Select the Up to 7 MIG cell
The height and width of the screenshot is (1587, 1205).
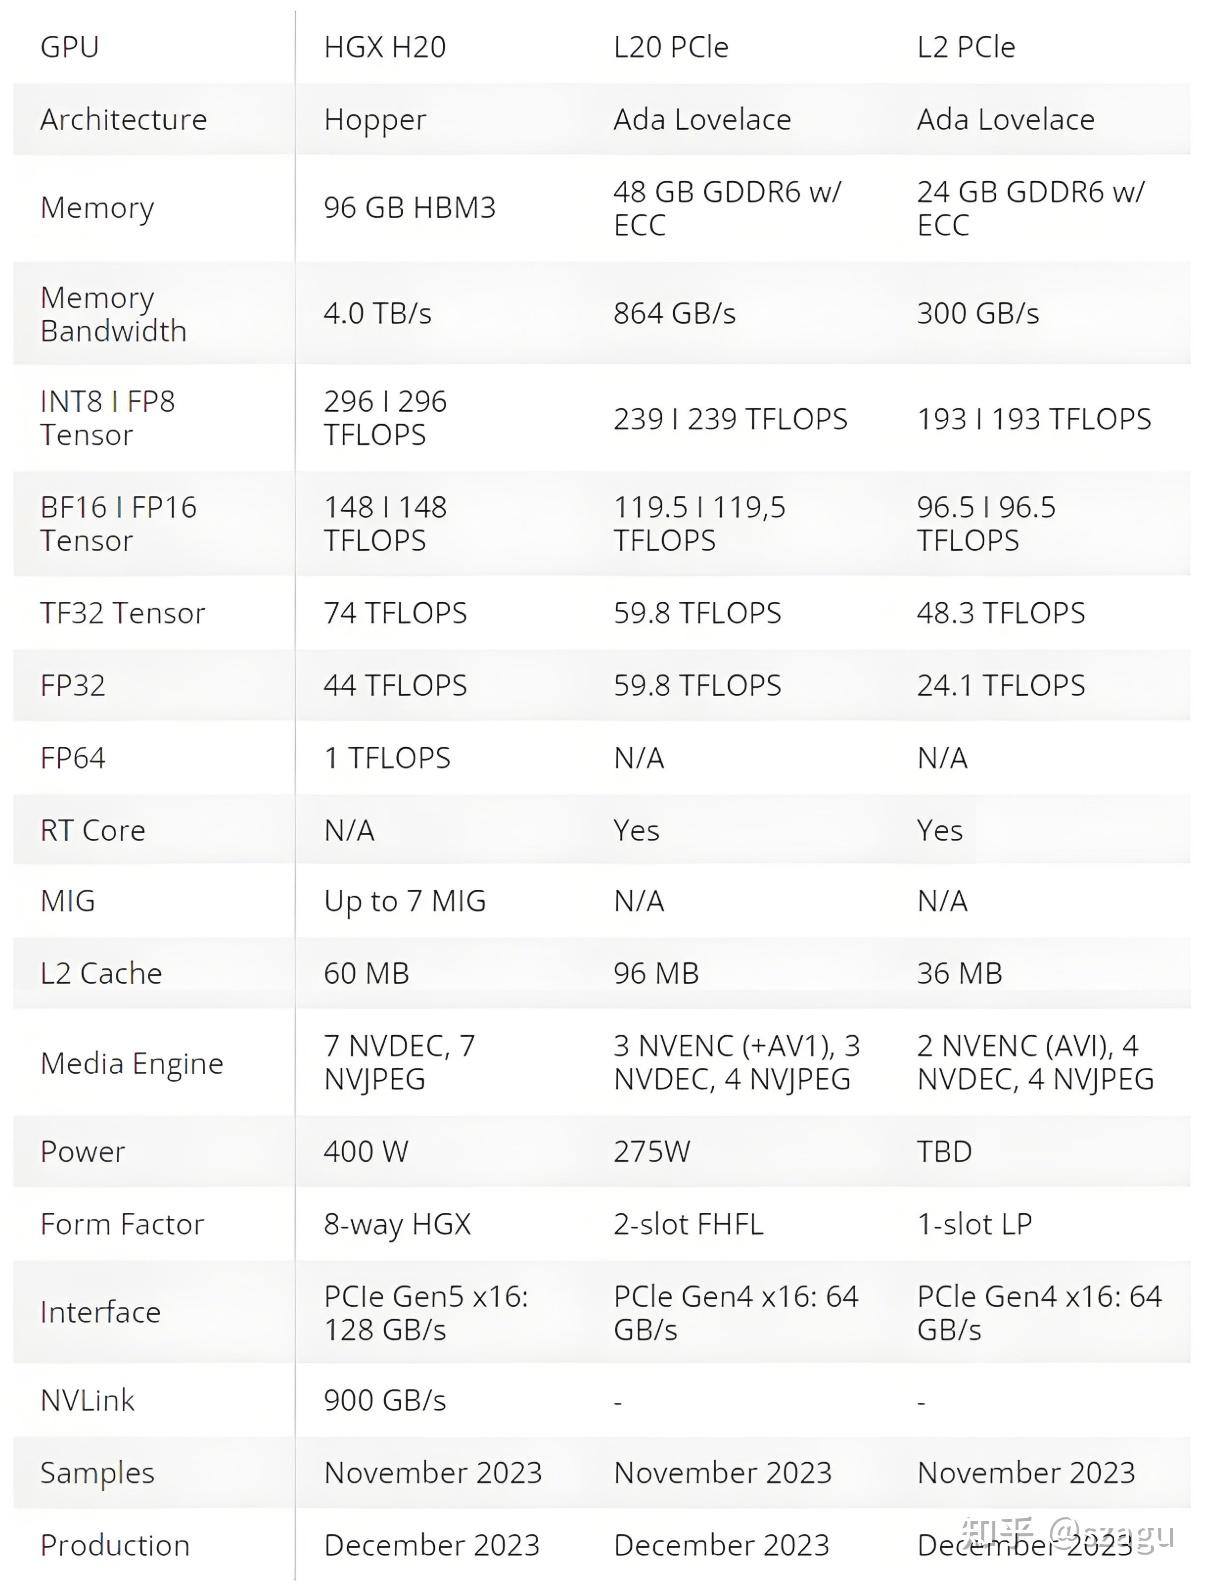(x=404, y=901)
